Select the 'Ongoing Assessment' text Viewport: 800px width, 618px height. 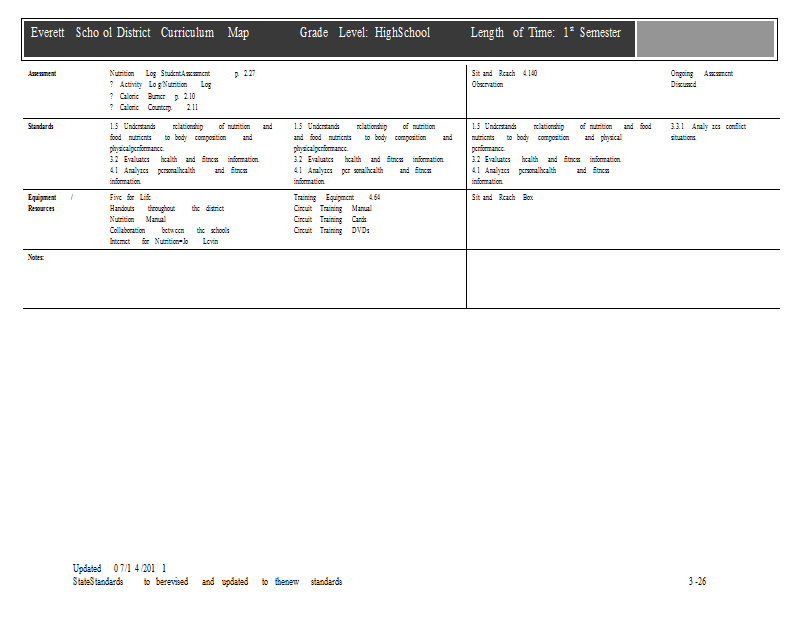pyautogui.click(x=702, y=73)
